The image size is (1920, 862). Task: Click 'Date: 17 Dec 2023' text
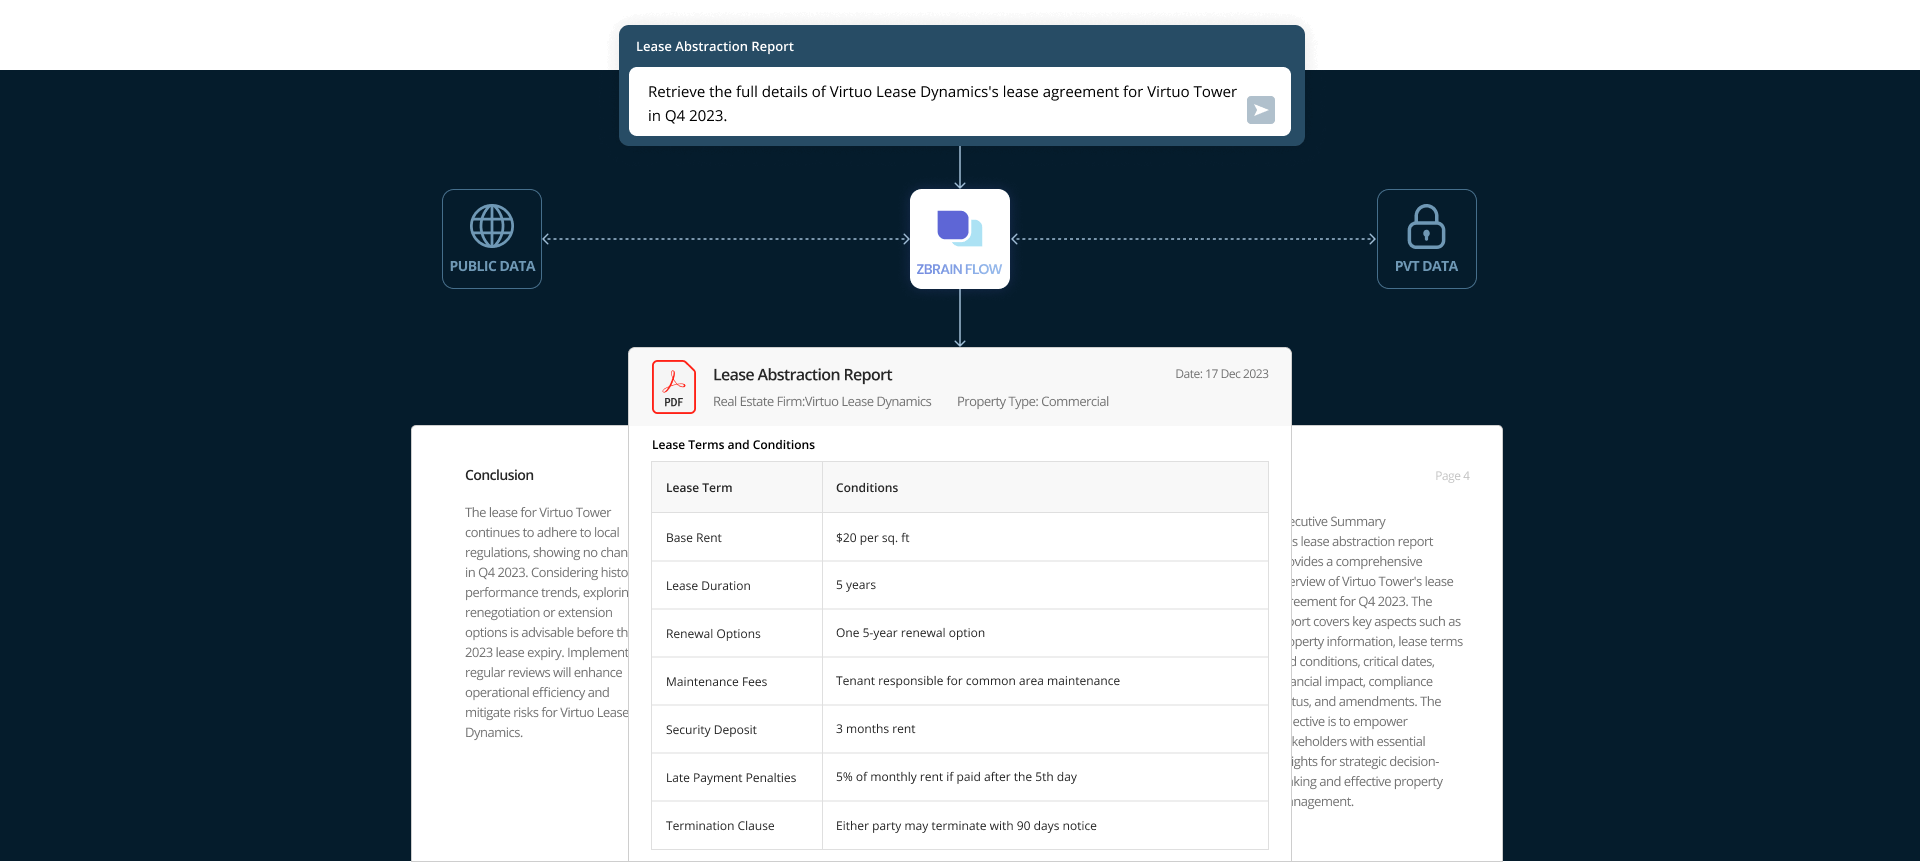[1221, 374]
